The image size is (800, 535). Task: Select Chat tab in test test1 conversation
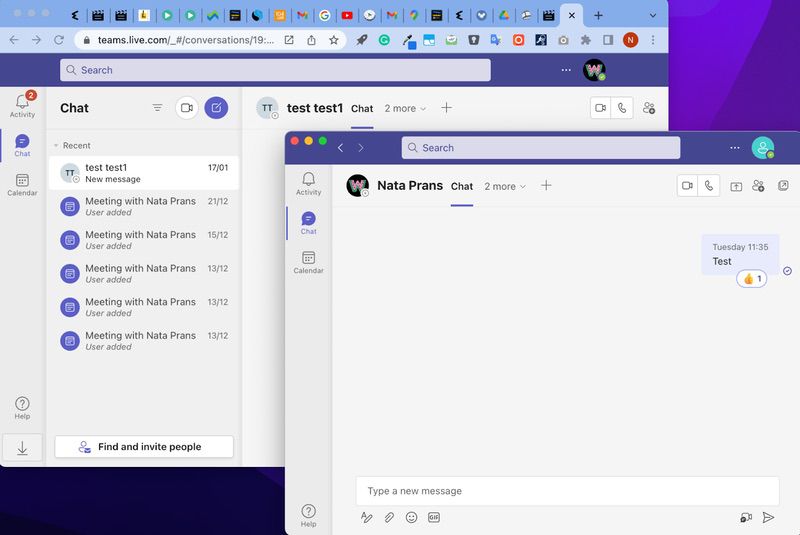(362, 109)
